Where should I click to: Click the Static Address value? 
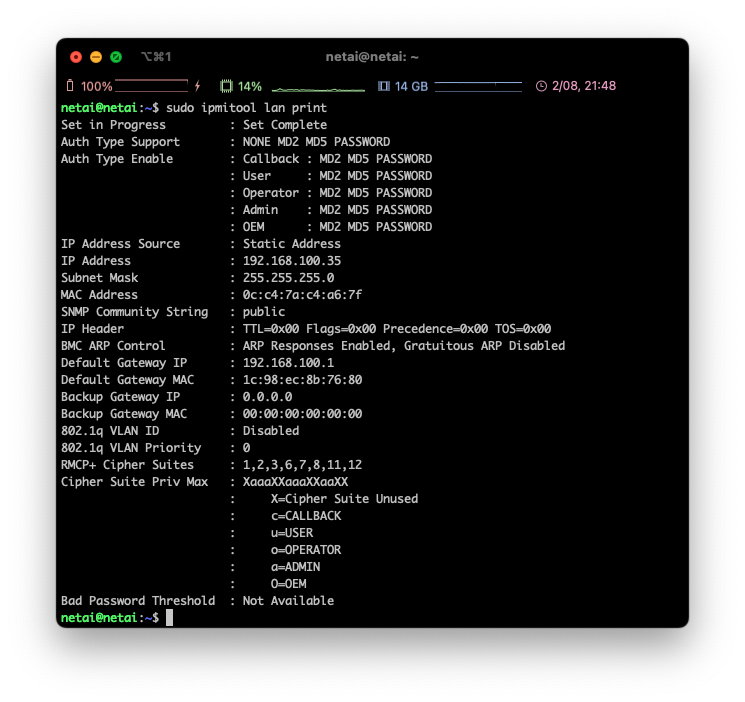coord(292,244)
